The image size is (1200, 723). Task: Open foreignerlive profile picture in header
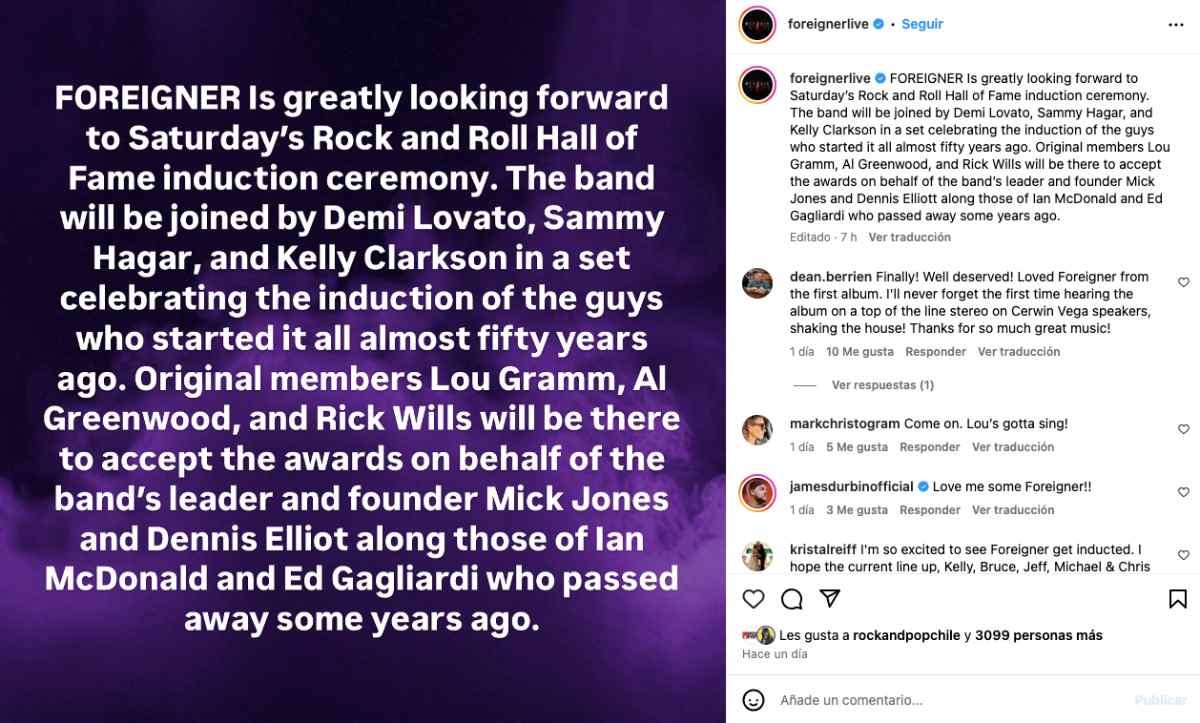[x=758, y=24]
